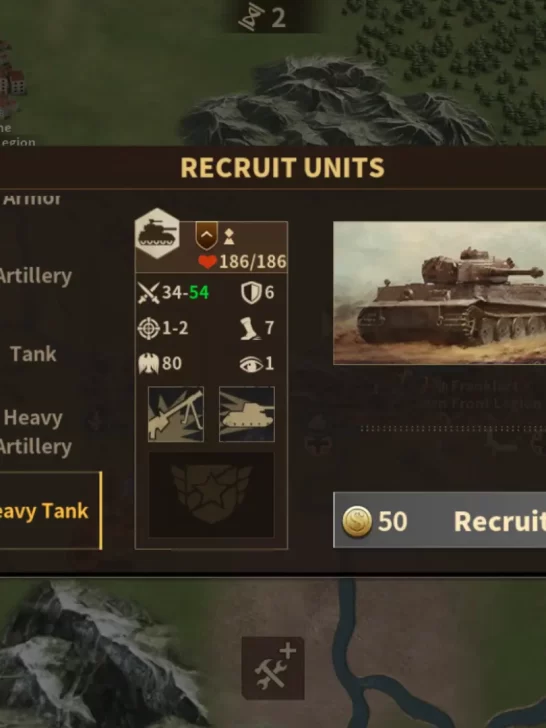Click the Recruit button costing 50 gold
This screenshot has width=546, height=728.
pos(440,520)
